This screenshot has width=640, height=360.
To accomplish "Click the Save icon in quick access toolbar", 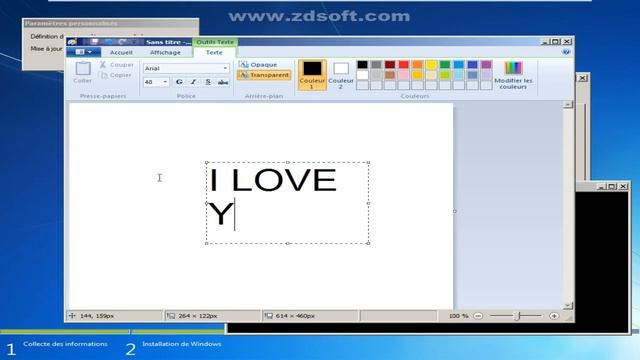I will click(95, 42).
